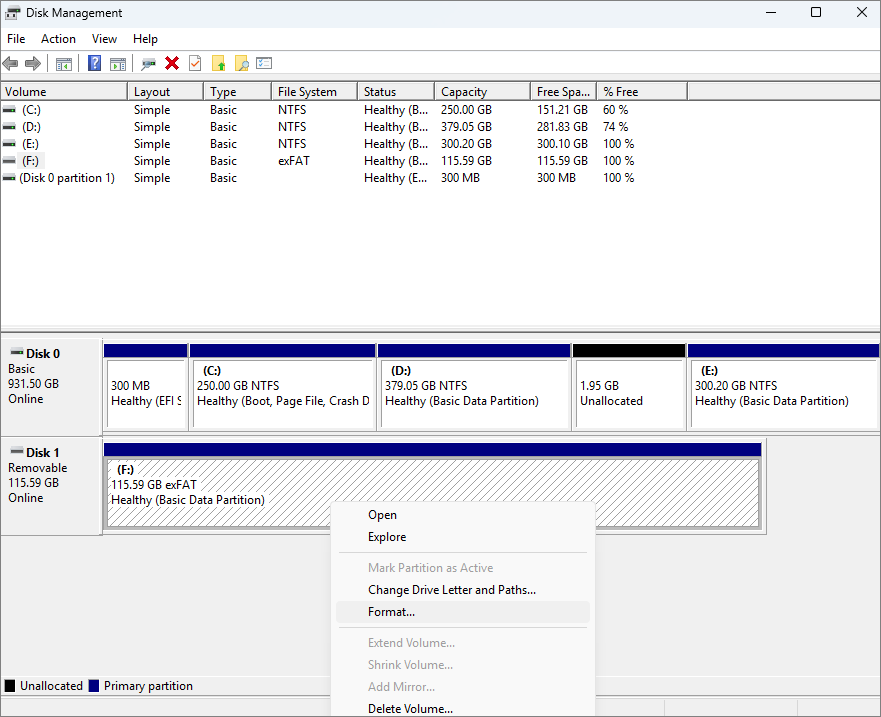Click the blue Help question mark icon
The image size is (881, 717).
[x=94, y=64]
